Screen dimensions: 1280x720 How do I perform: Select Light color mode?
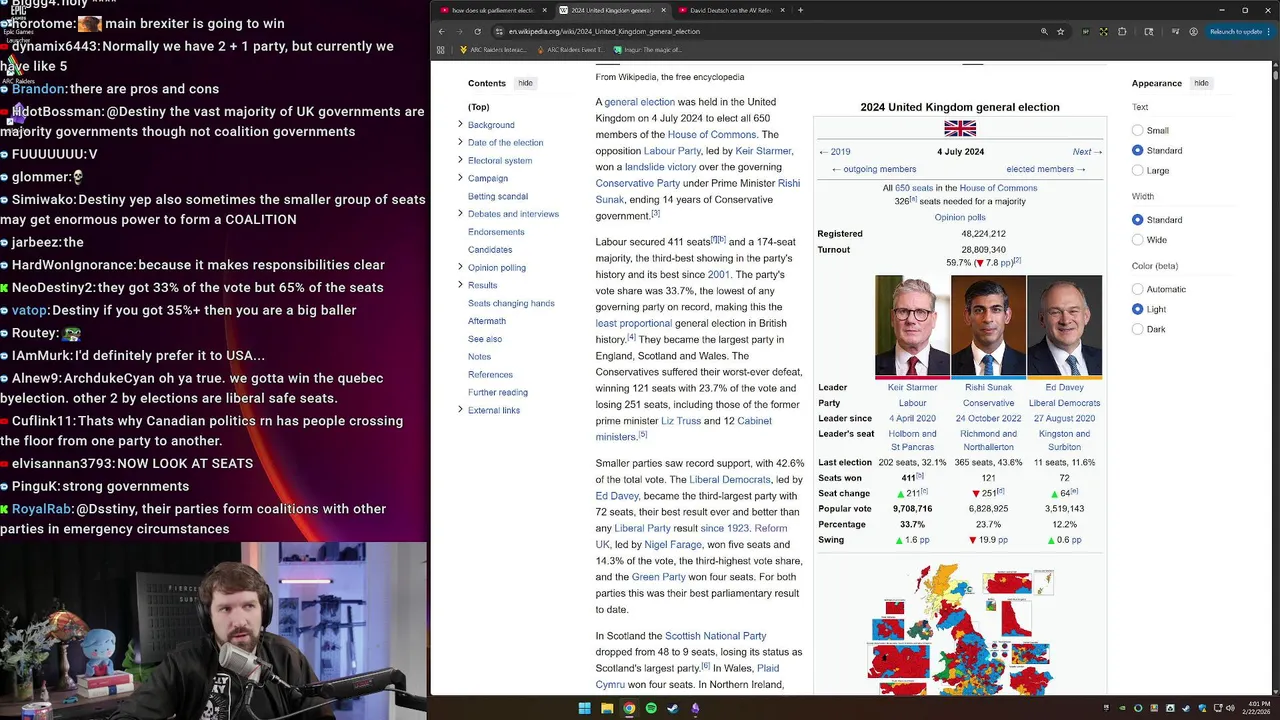1137,309
